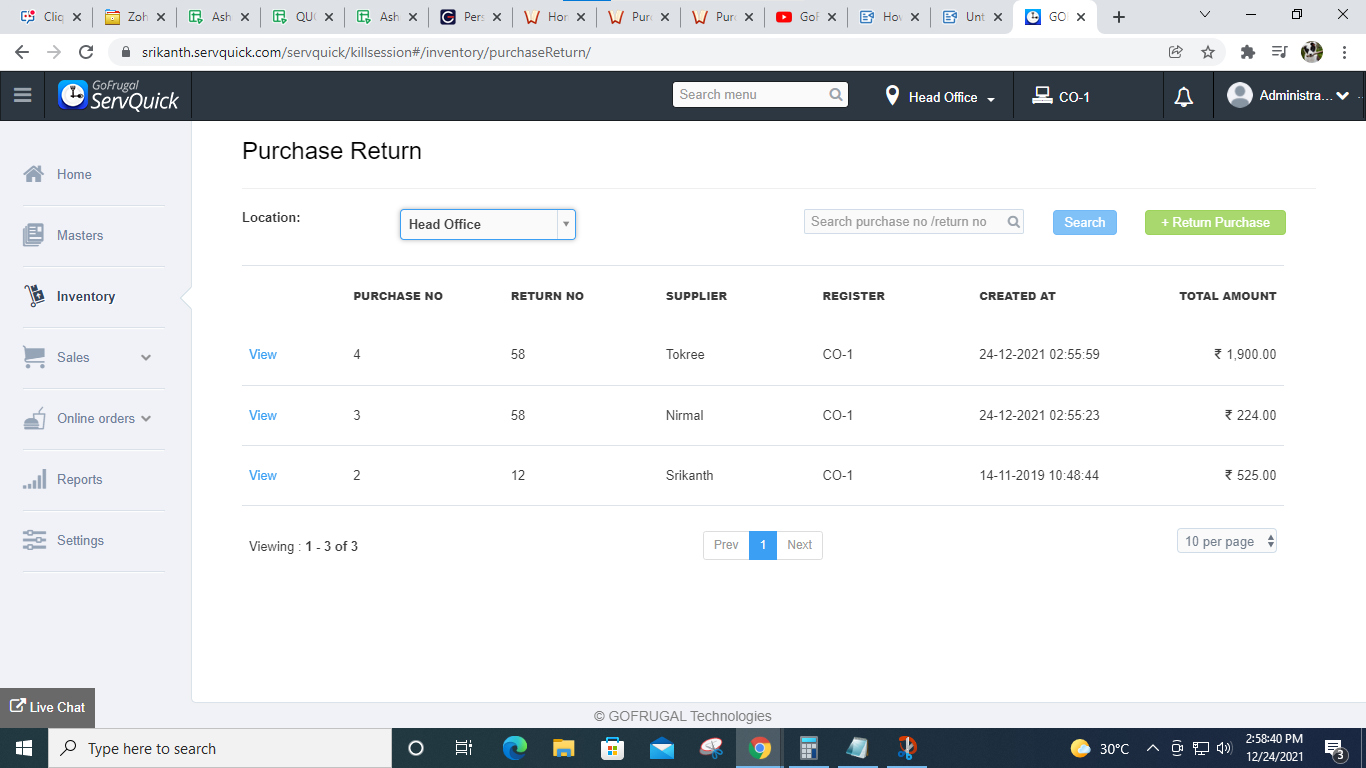Click the Administrator avatar icon
The image size is (1366, 768).
tap(1240, 95)
